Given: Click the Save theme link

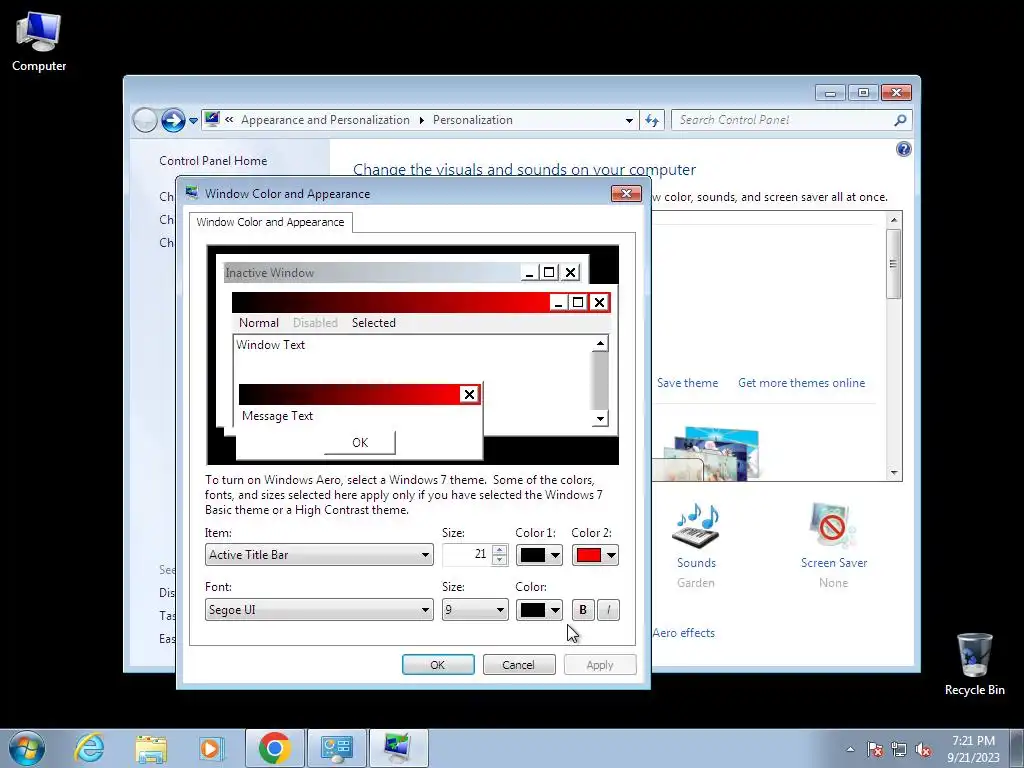Looking at the screenshot, I should pyautogui.click(x=687, y=383).
